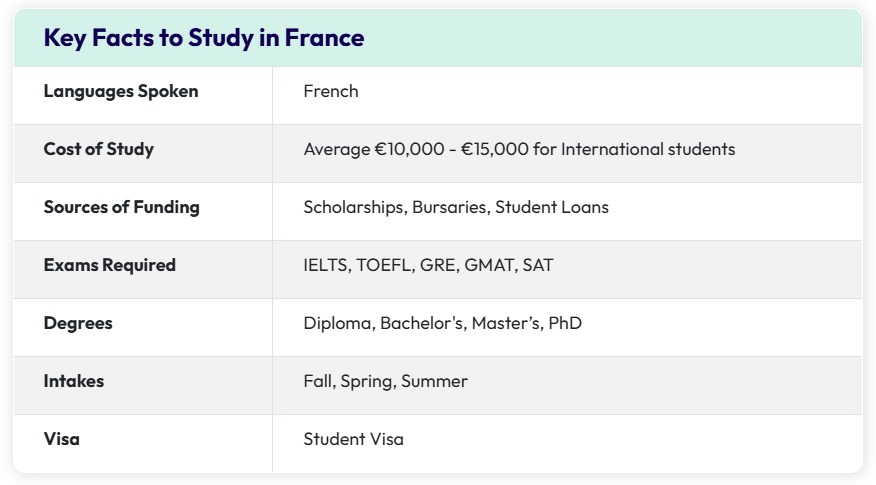Image resolution: width=876 pixels, height=485 pixels.
Task: Click the average €10,000 – €15,000 cost text
Action: [519, 149]
